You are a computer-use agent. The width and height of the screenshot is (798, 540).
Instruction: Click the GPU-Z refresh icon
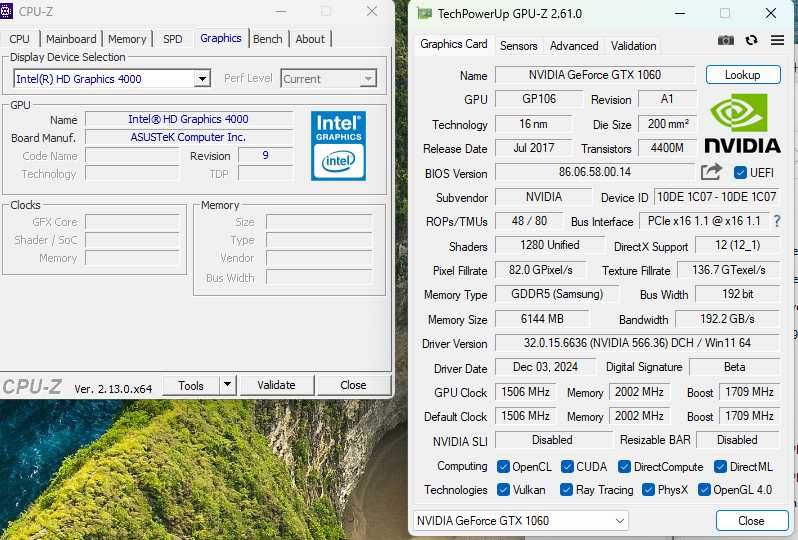point(751,40)
